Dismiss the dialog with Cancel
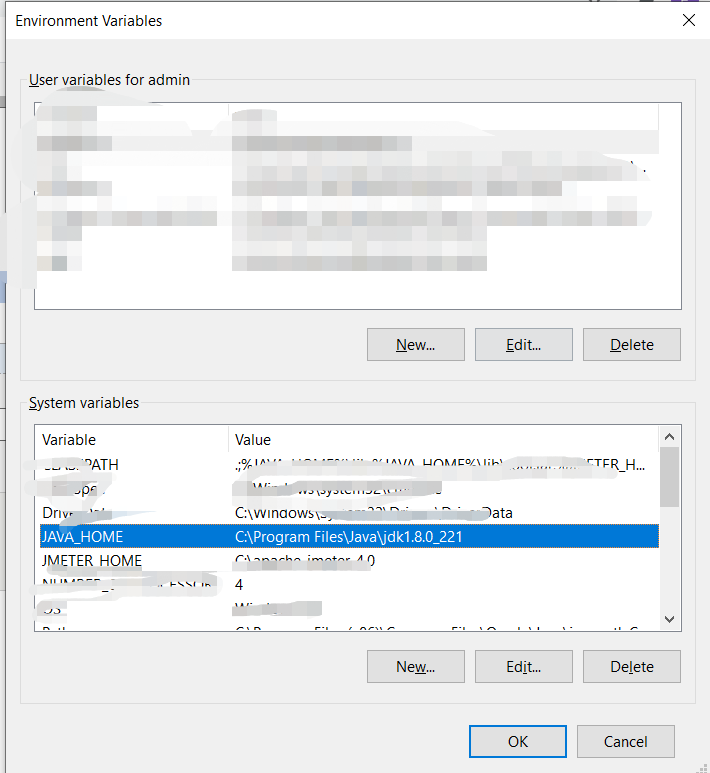710x773 pixels. click(626, 741)
